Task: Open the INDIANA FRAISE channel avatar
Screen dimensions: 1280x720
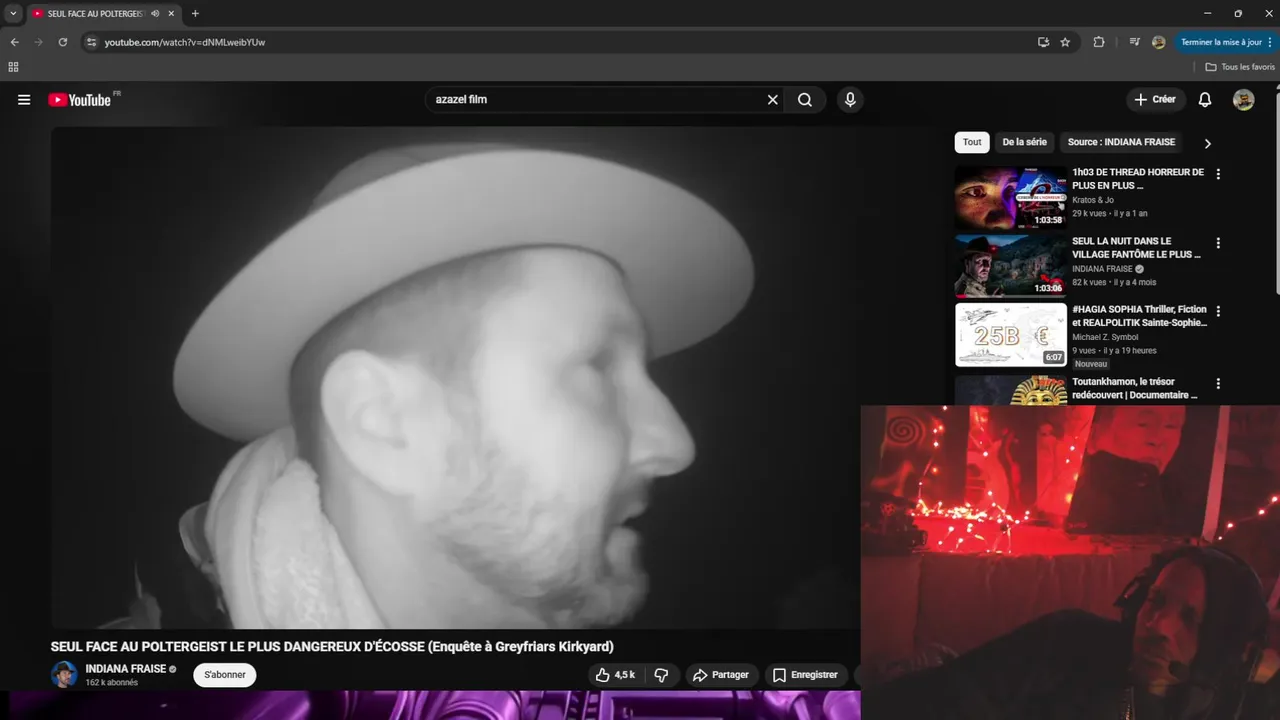Action: click(64, 674)
